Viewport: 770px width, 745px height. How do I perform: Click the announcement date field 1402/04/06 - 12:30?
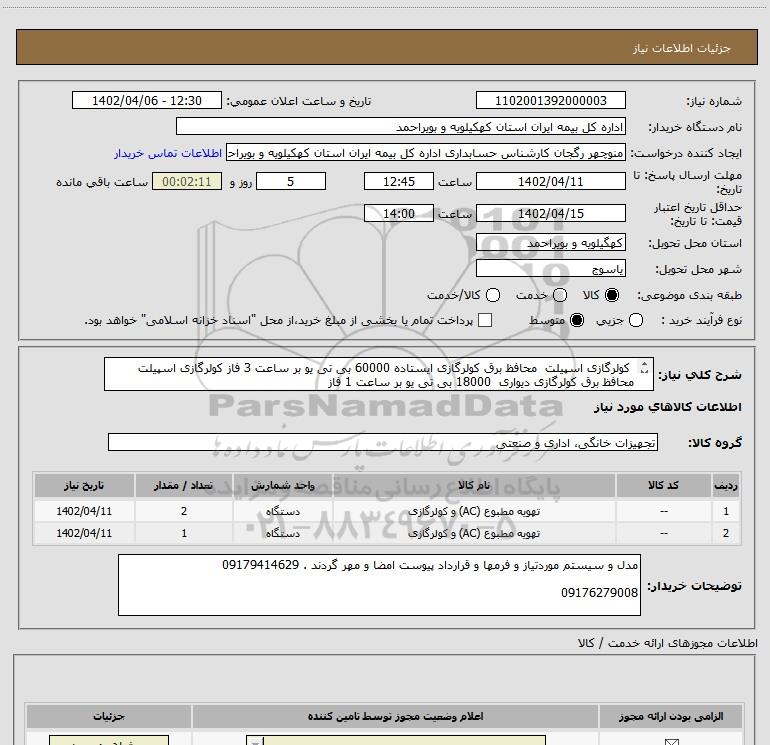coord(147,101)
